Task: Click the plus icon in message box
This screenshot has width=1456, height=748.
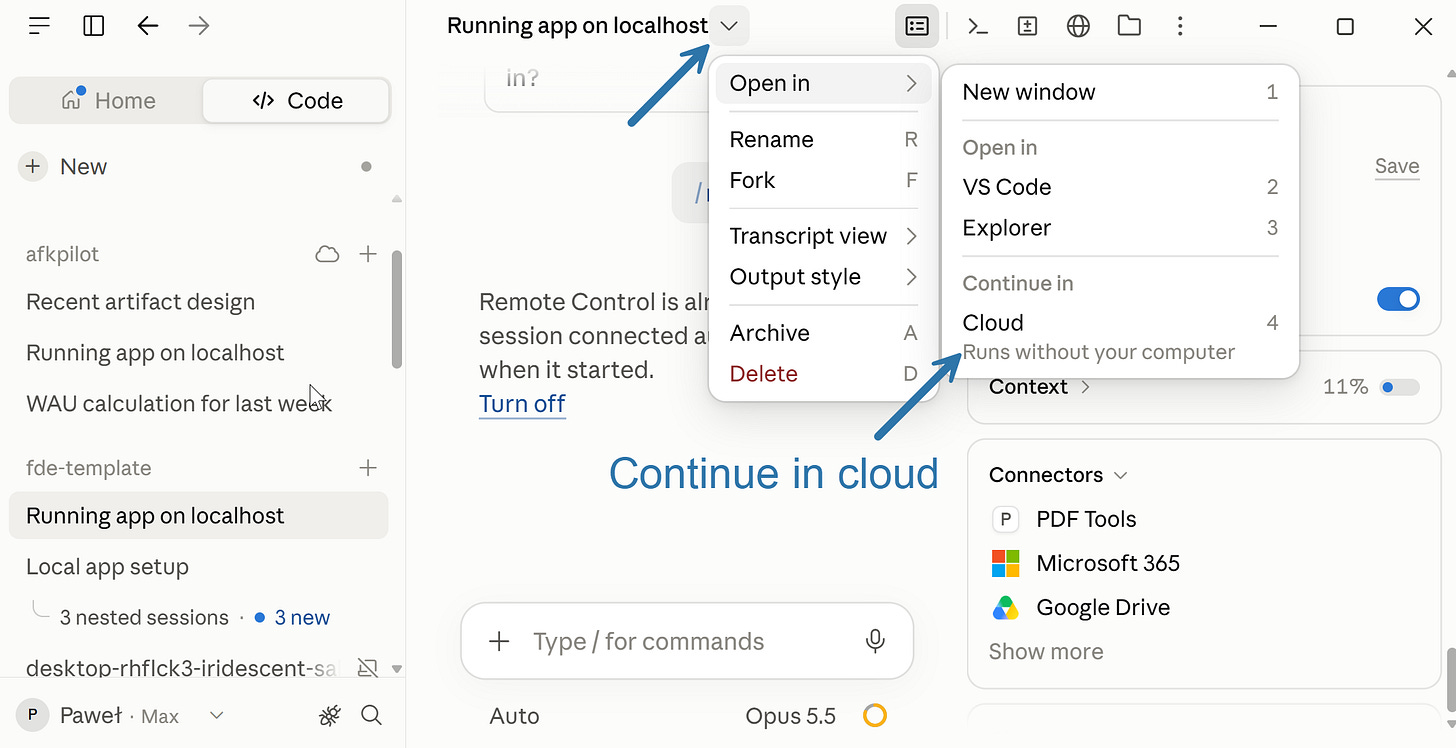Action: click(x=499, y=641)
